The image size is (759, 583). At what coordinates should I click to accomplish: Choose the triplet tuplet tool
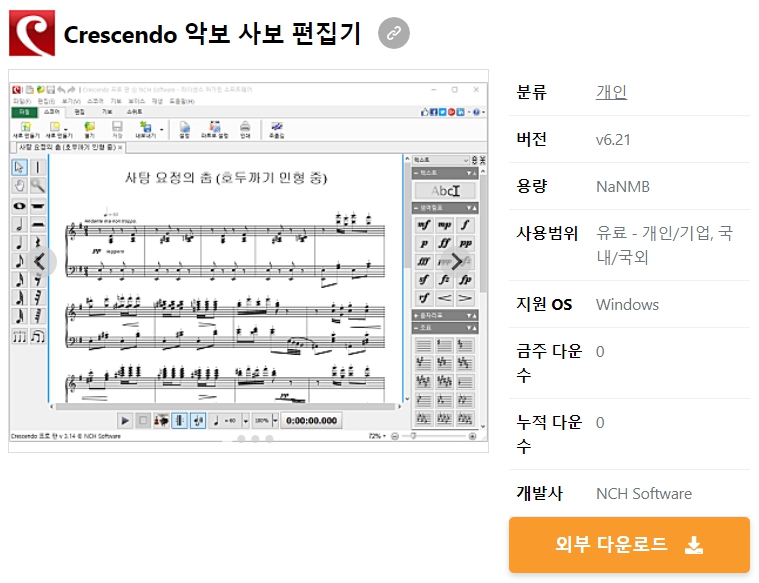coord(19,336)
